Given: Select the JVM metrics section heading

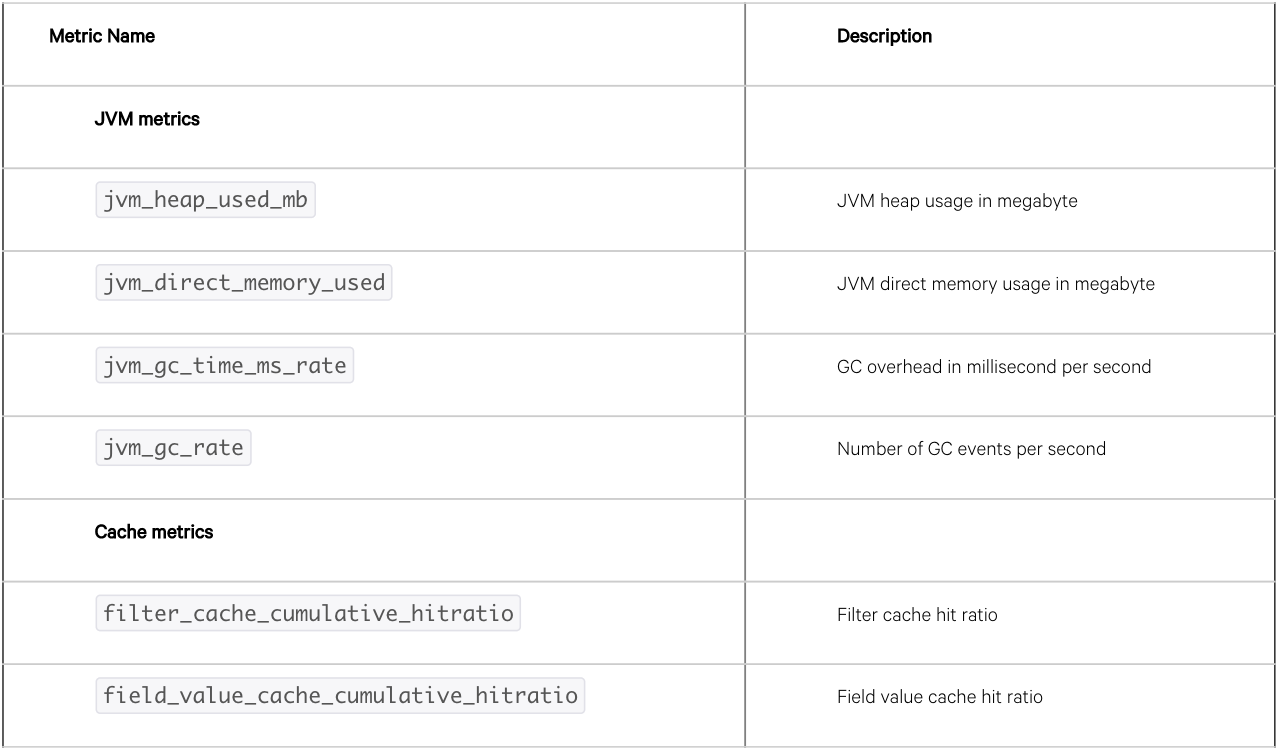Looking at the screenshot, I should [147, 119].
